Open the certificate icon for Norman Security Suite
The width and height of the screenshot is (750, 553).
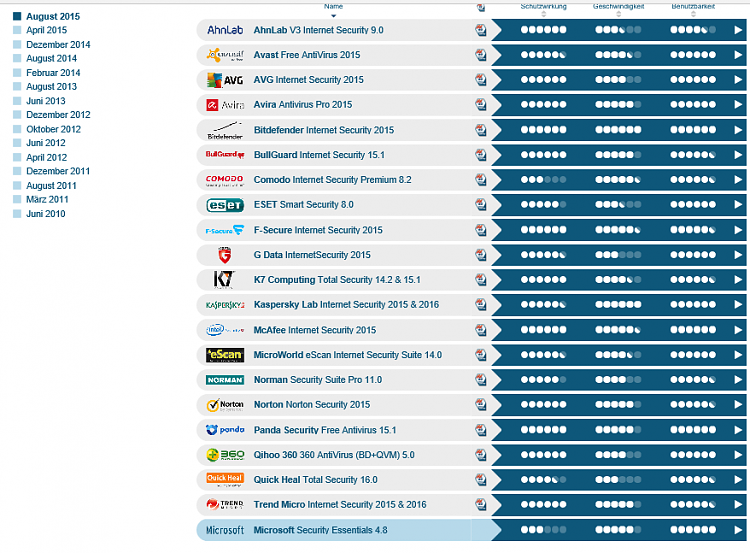[481, 380]
